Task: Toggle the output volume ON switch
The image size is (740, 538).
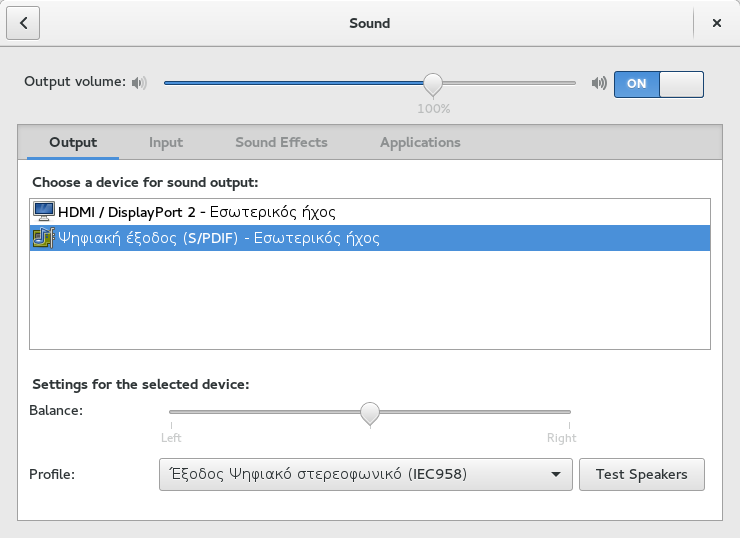Action: click(658, 84)
